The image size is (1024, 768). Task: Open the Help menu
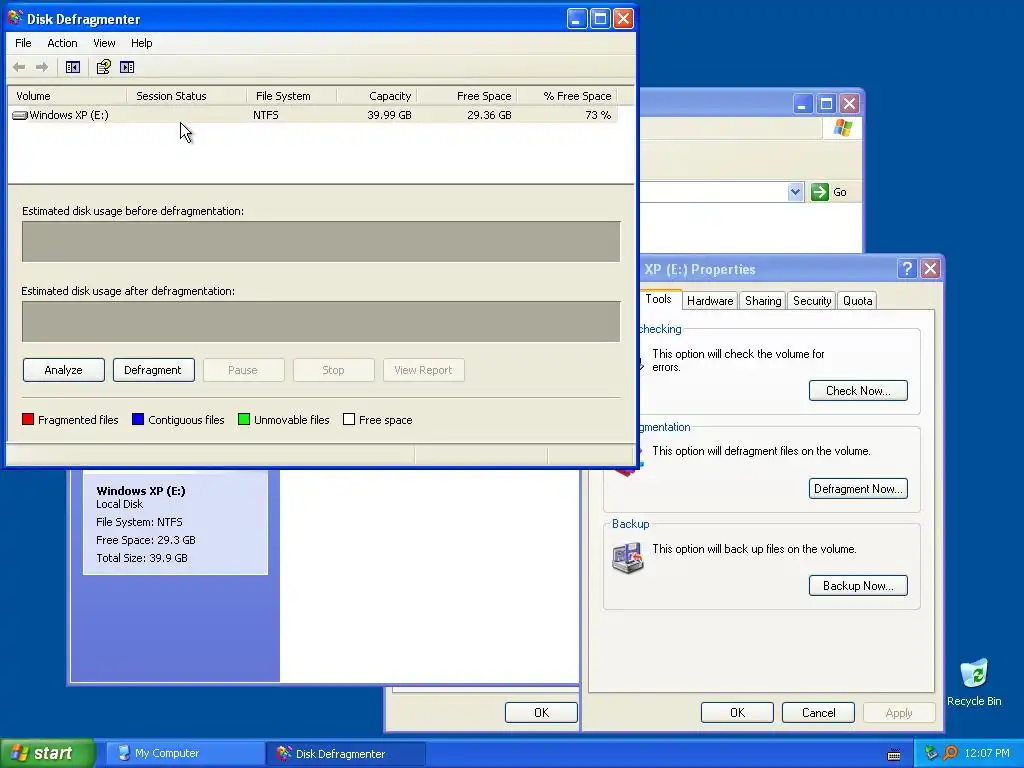point(141,43)
